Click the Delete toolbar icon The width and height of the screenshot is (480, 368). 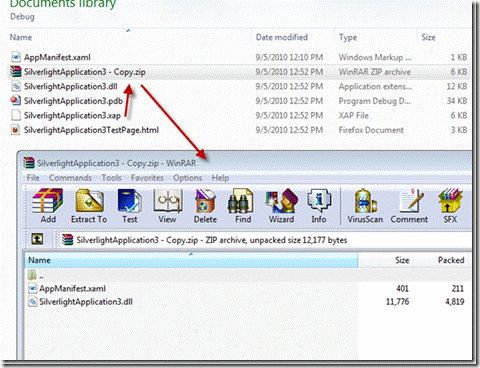coord(205,201)
